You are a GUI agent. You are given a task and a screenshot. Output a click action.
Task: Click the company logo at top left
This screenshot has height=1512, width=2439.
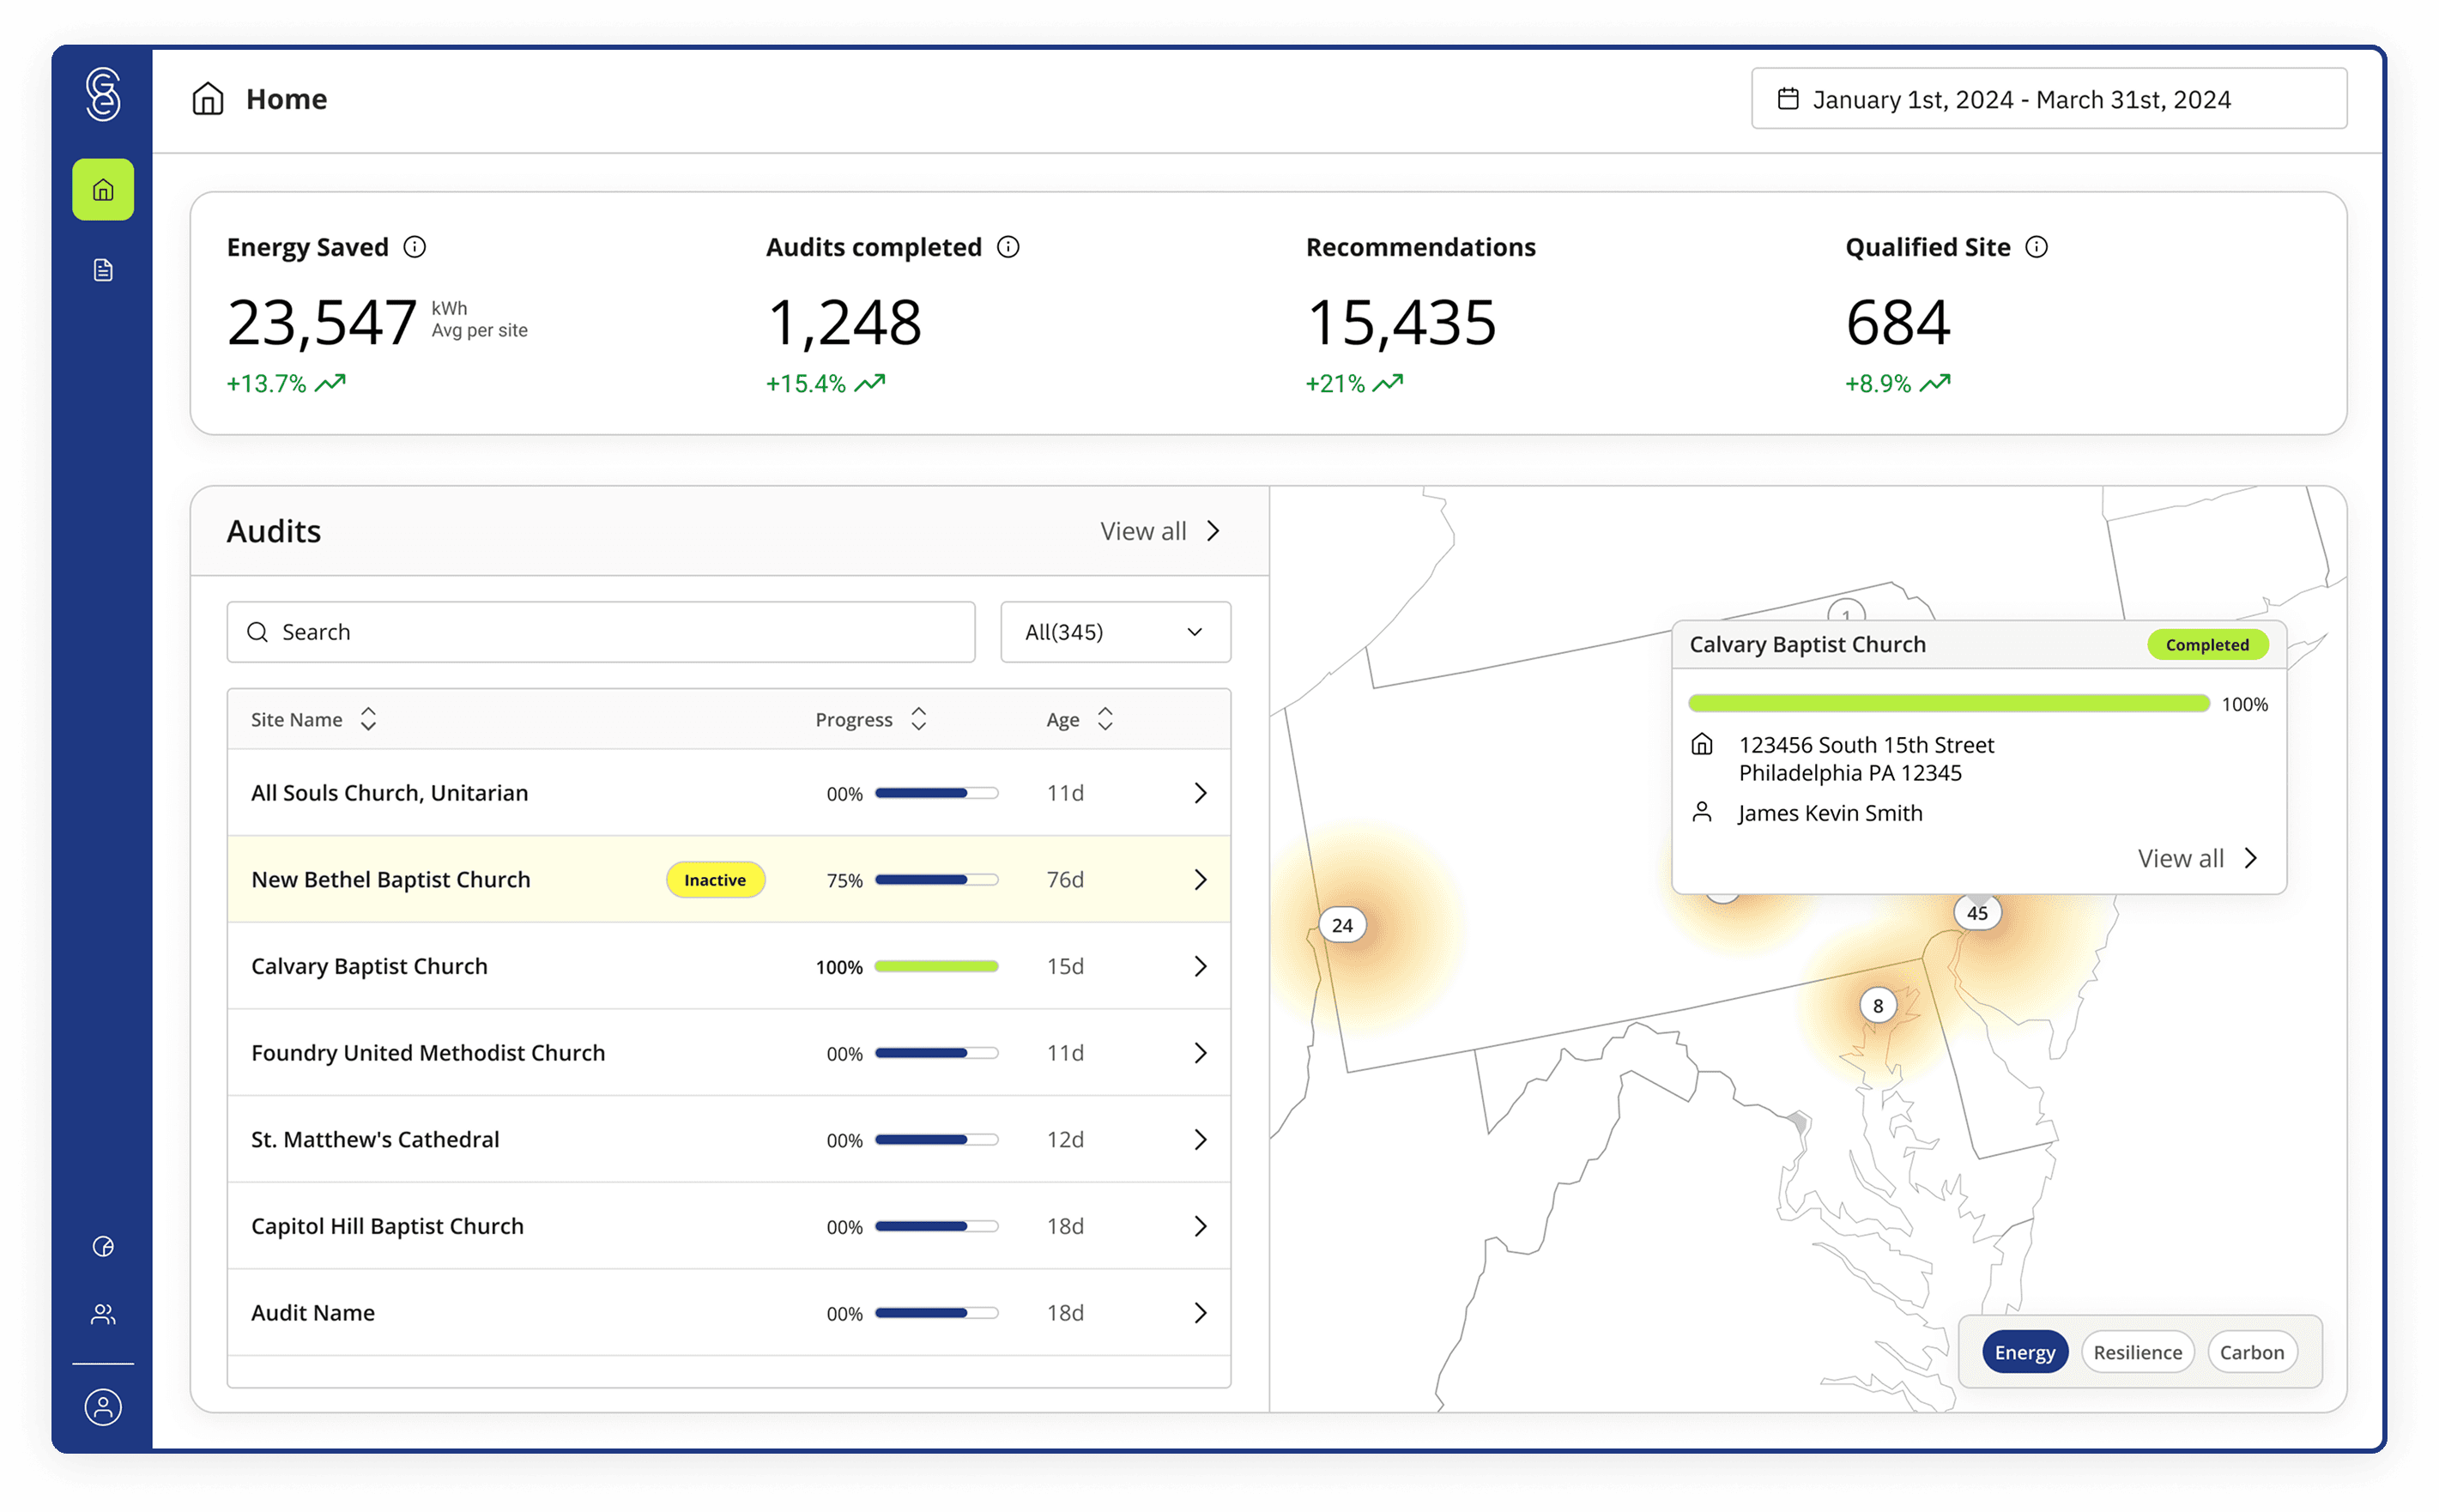pos(103,95)
